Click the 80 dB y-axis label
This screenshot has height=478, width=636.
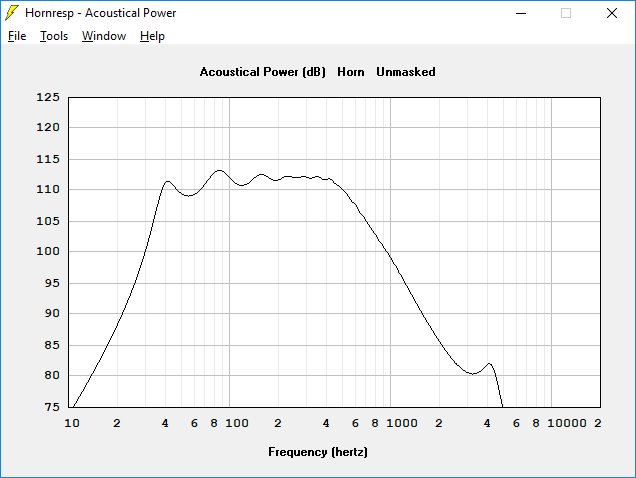(x=52, y=375)
